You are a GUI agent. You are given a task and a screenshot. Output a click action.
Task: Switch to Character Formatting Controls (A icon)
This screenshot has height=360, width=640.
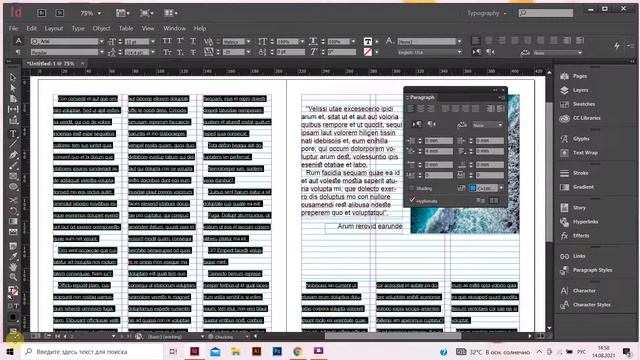(x=18, y=41)
